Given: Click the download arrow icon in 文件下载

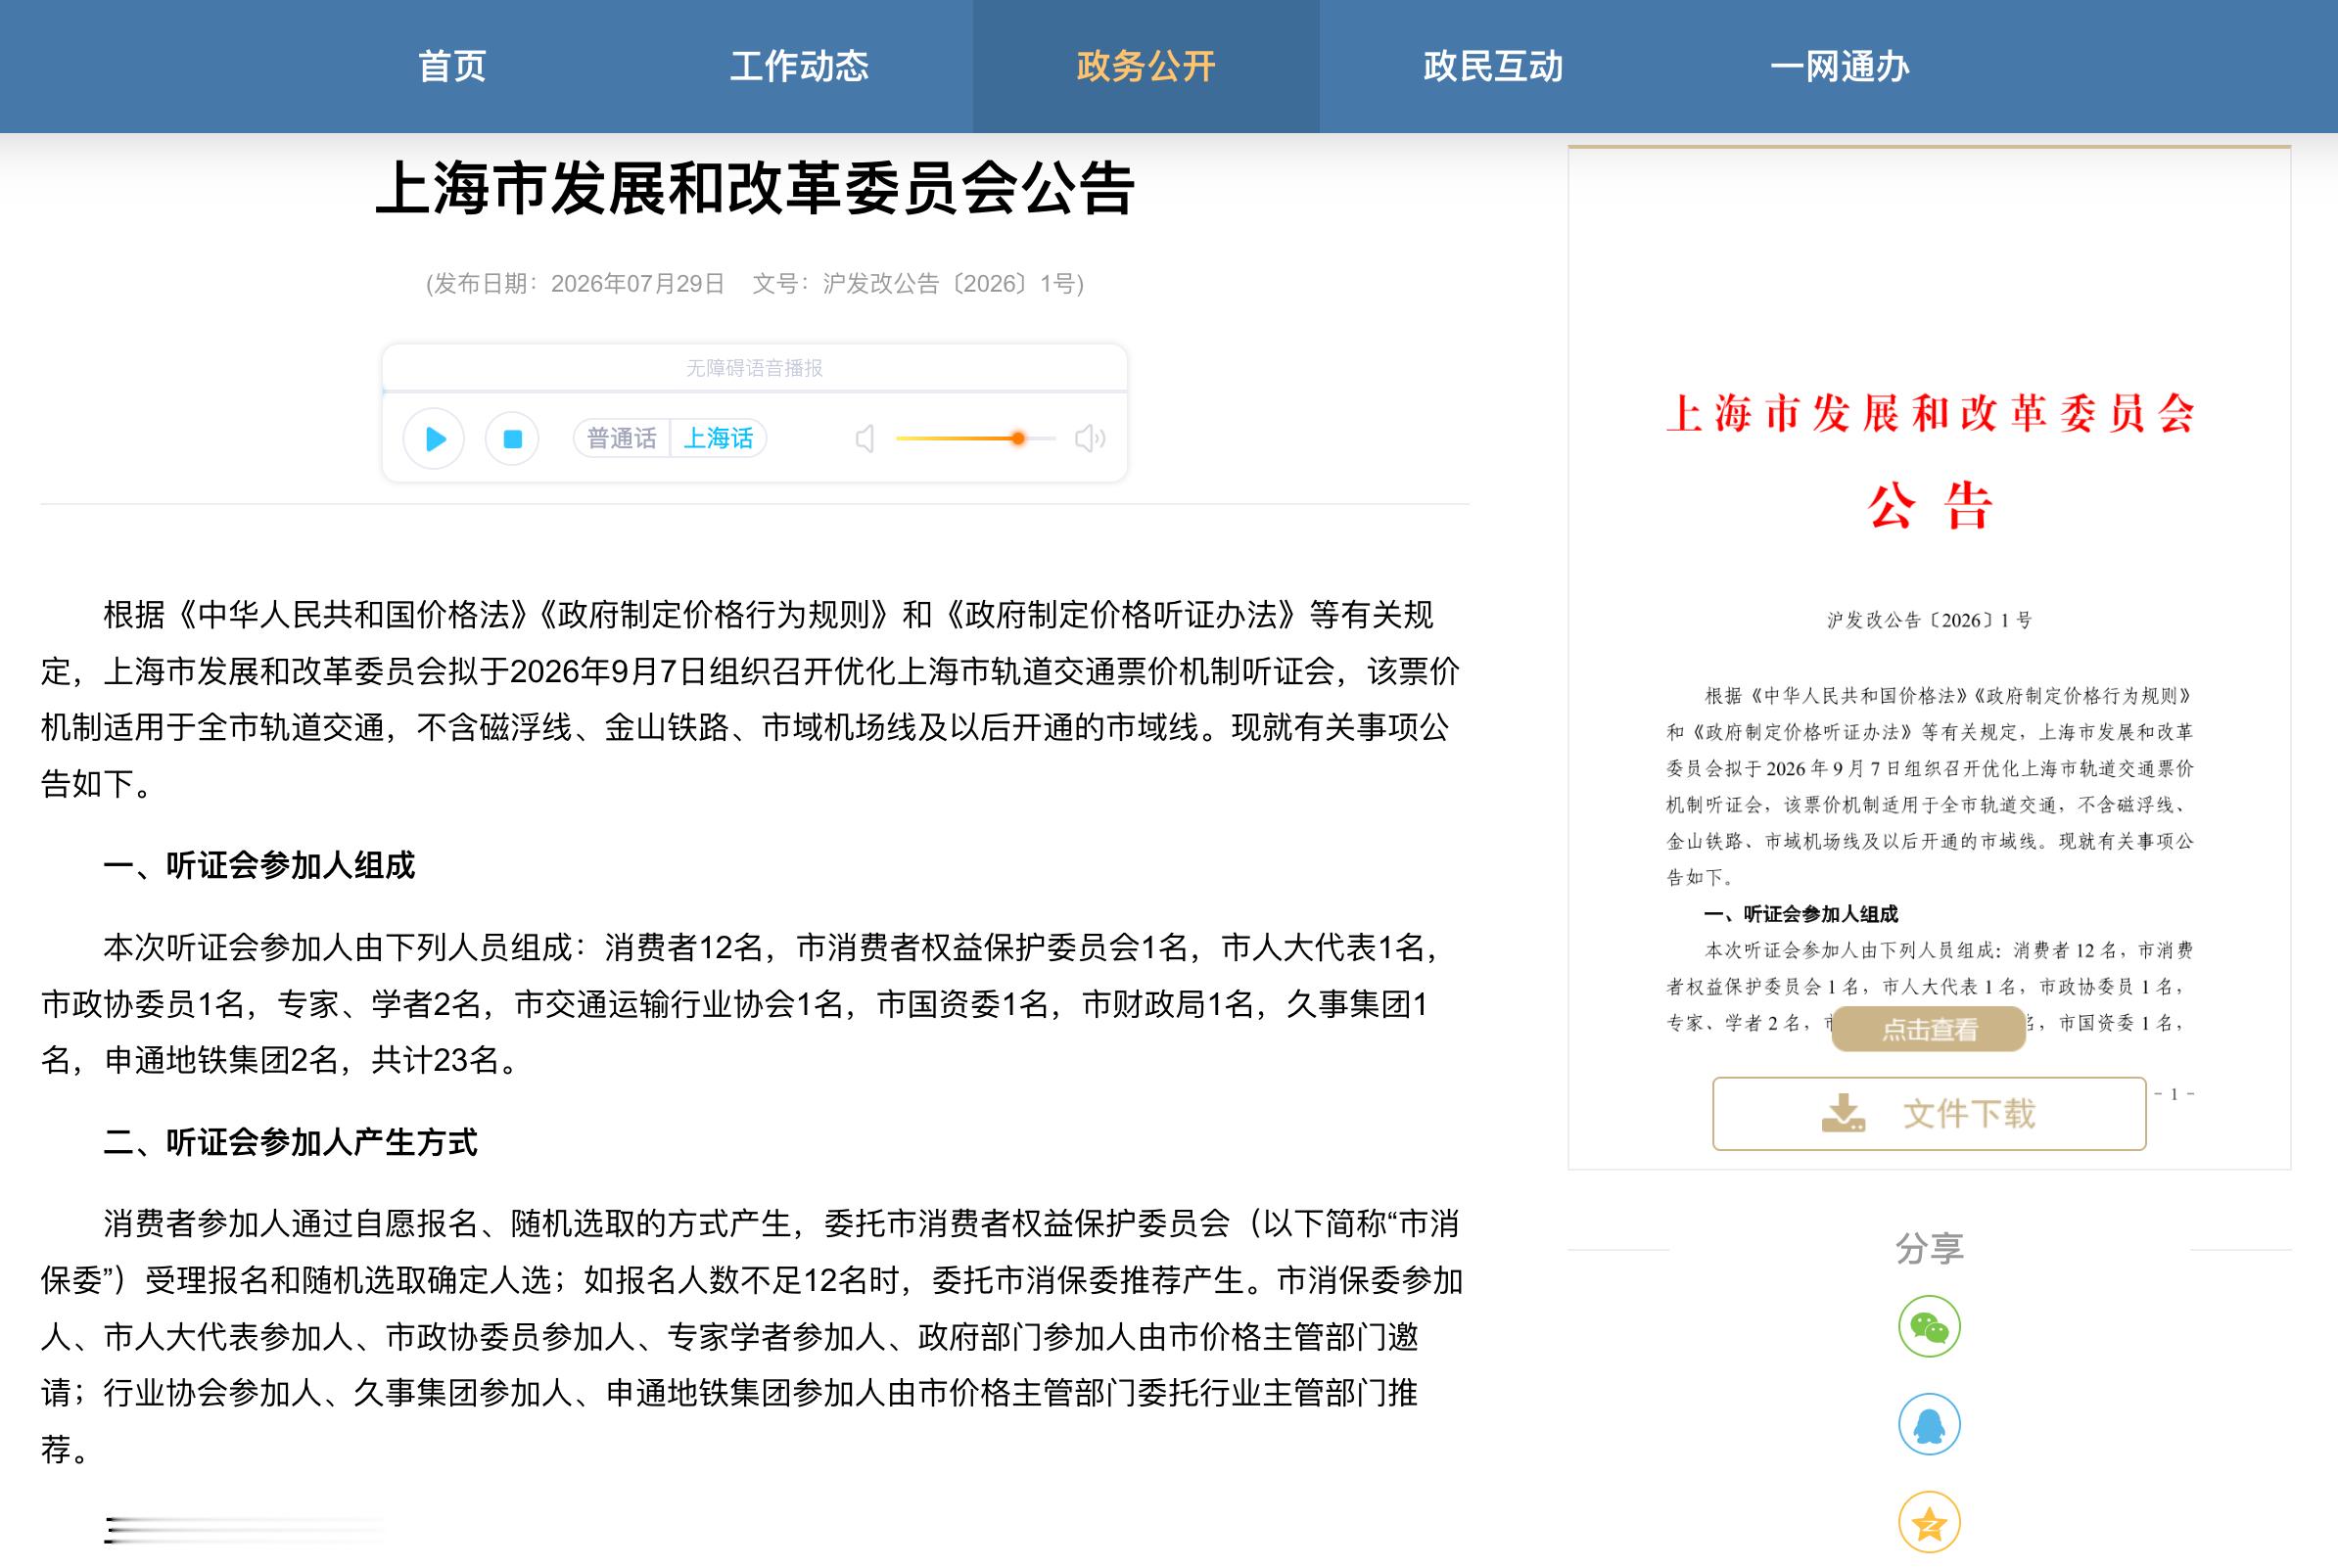Looking at the screenshot, I should coord(1843,1113).
